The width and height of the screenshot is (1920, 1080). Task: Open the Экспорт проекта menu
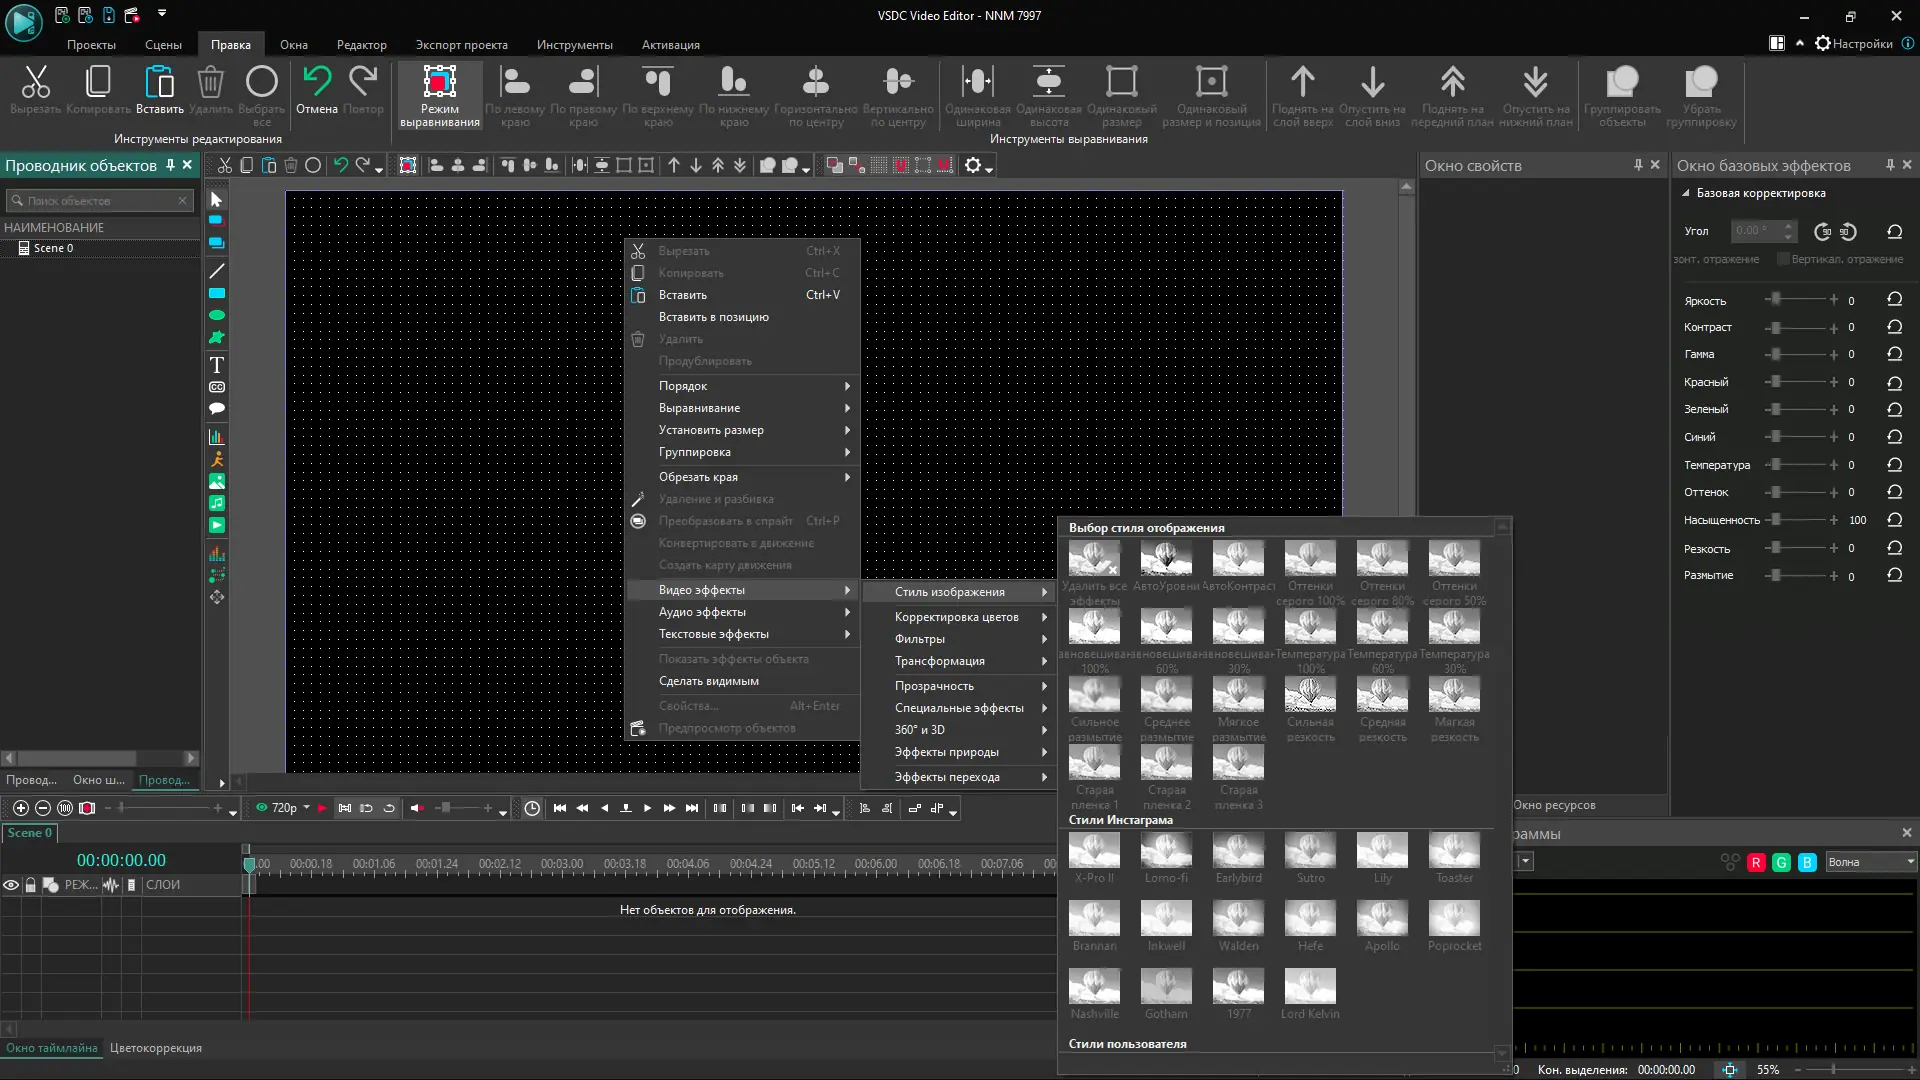[461, 45]
